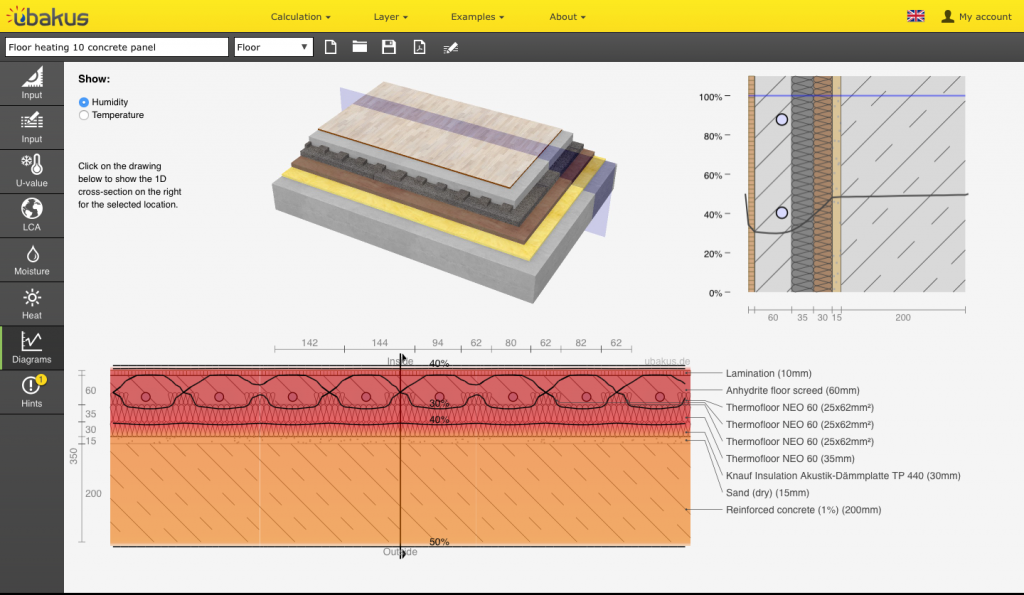This screenshot has width=1024, height=595.
Task: Select the Humidity radio button
Action: pos(84,102)
